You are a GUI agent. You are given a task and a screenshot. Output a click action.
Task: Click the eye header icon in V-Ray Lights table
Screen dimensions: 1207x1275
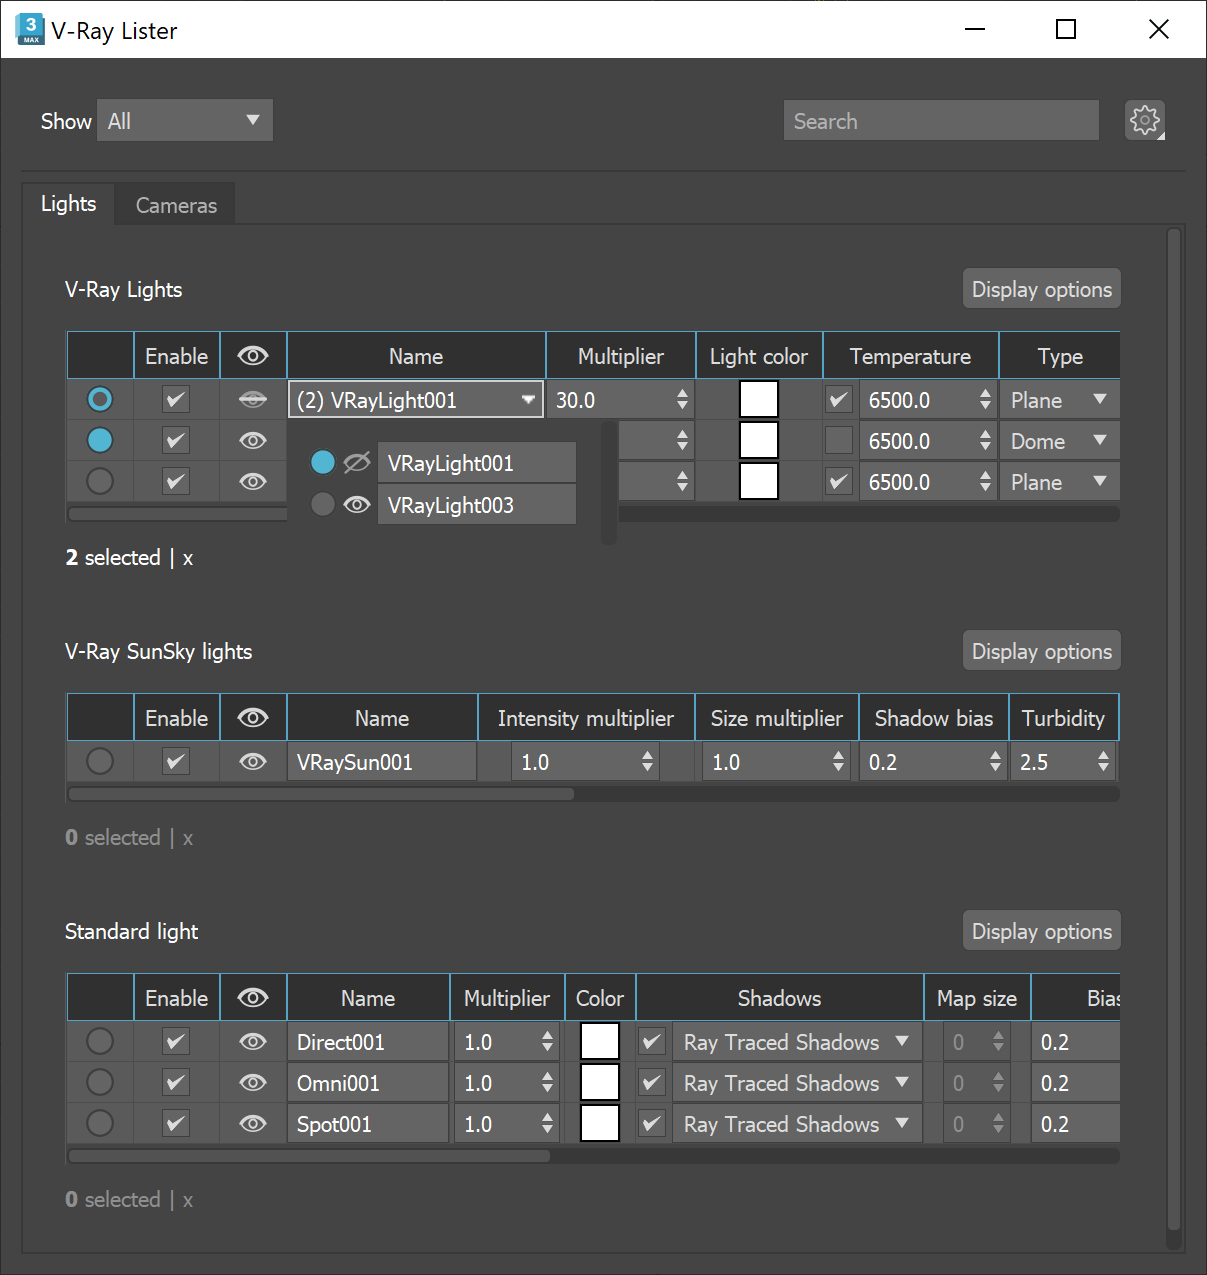click(x=252, y=355)
